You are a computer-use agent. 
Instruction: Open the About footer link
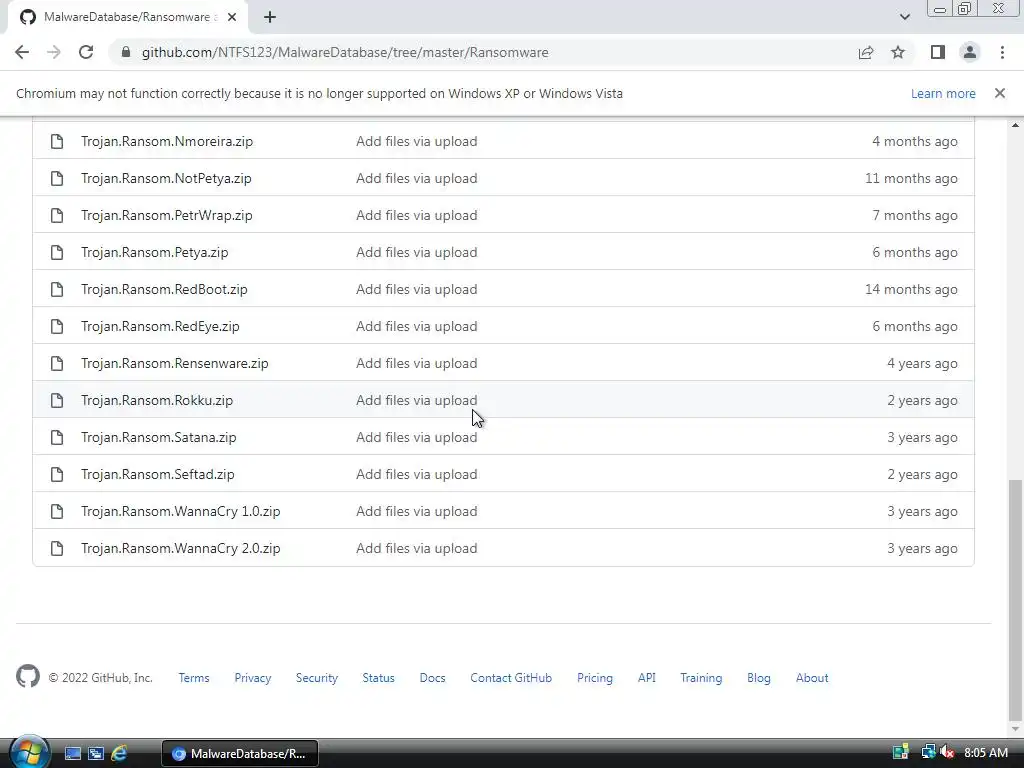(x=812, y=678)
